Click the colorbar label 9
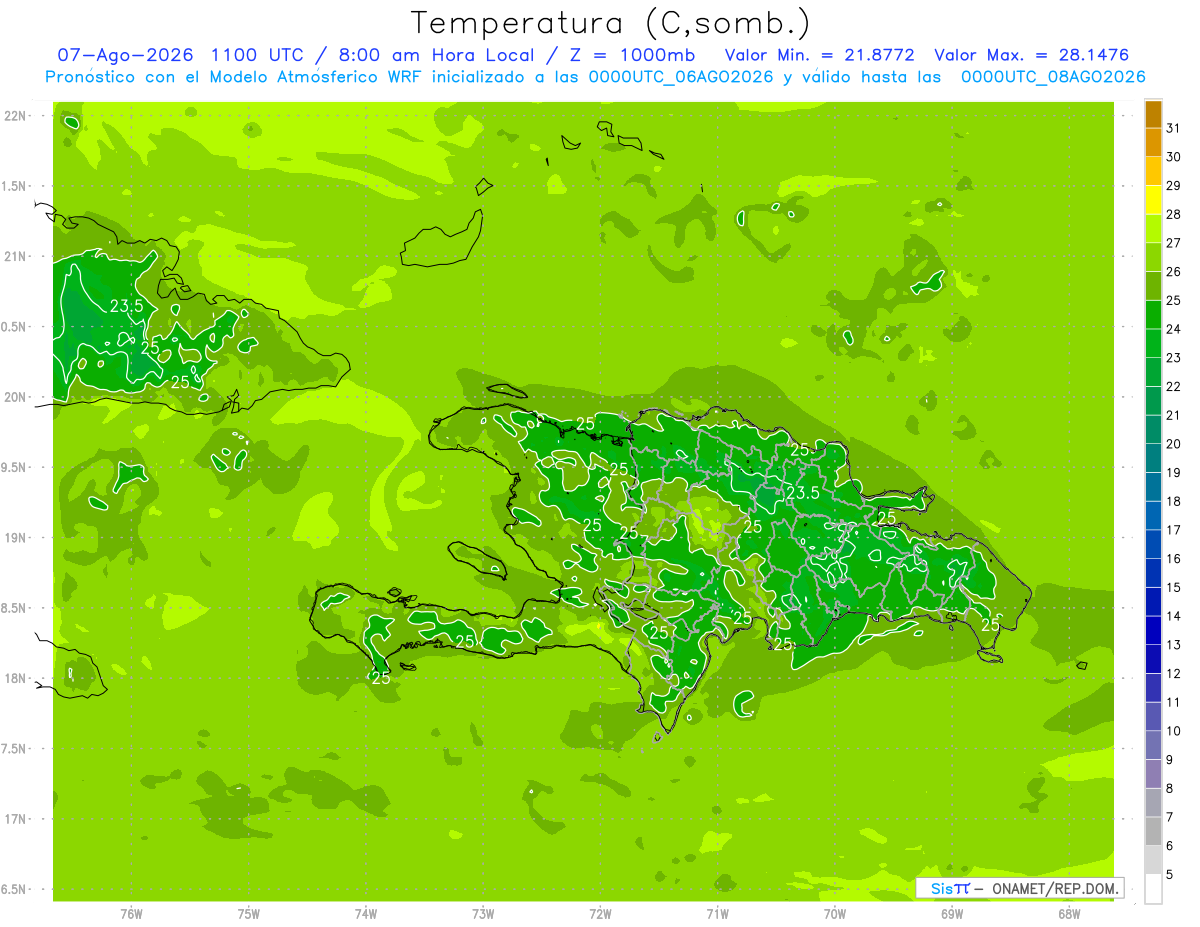Screen dimensions: 1200x927 pyautogui.click(x=1170, y=760)
